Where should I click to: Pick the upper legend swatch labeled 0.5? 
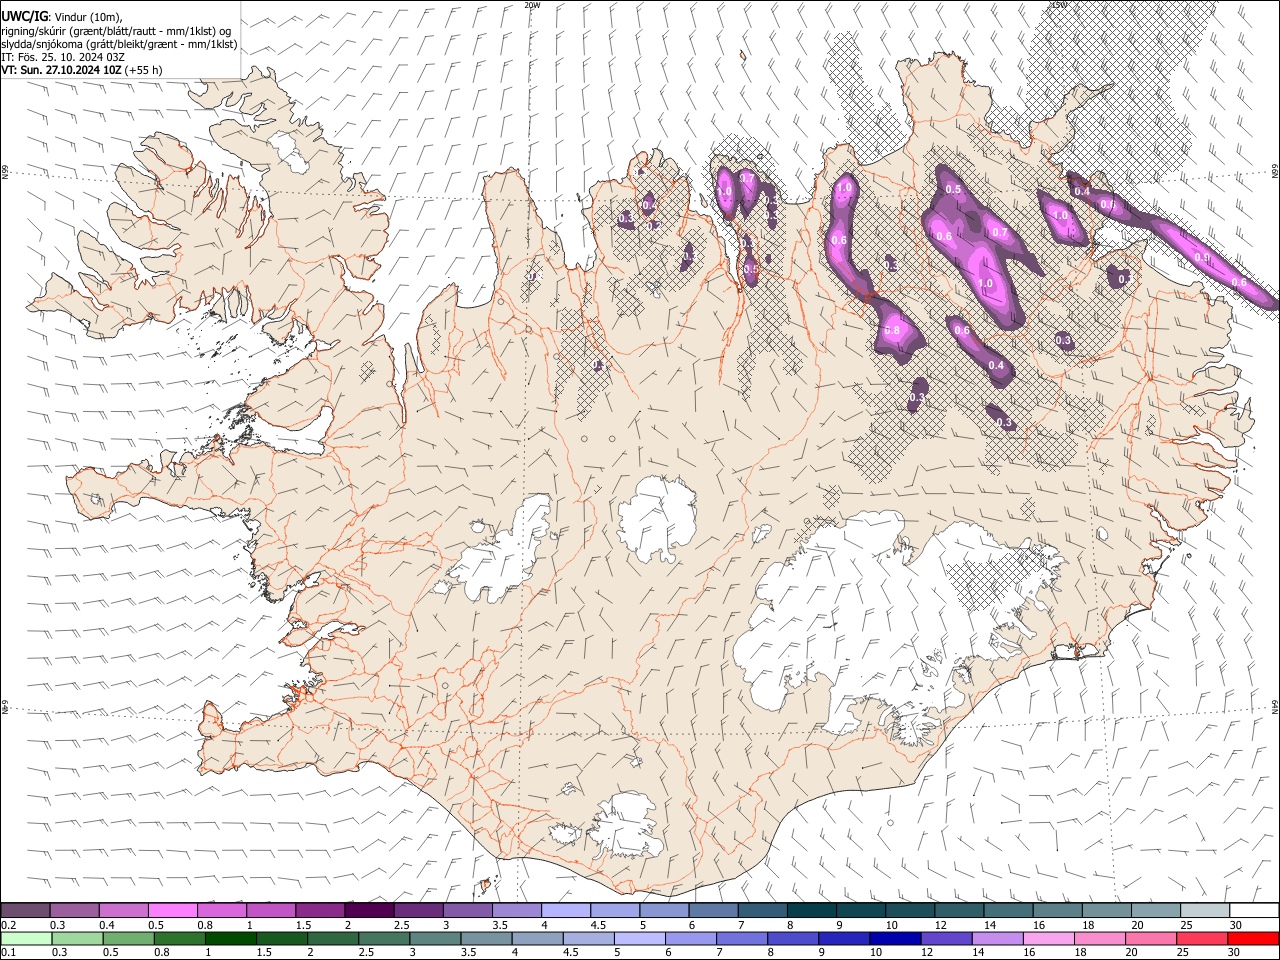tap(173, 910)
